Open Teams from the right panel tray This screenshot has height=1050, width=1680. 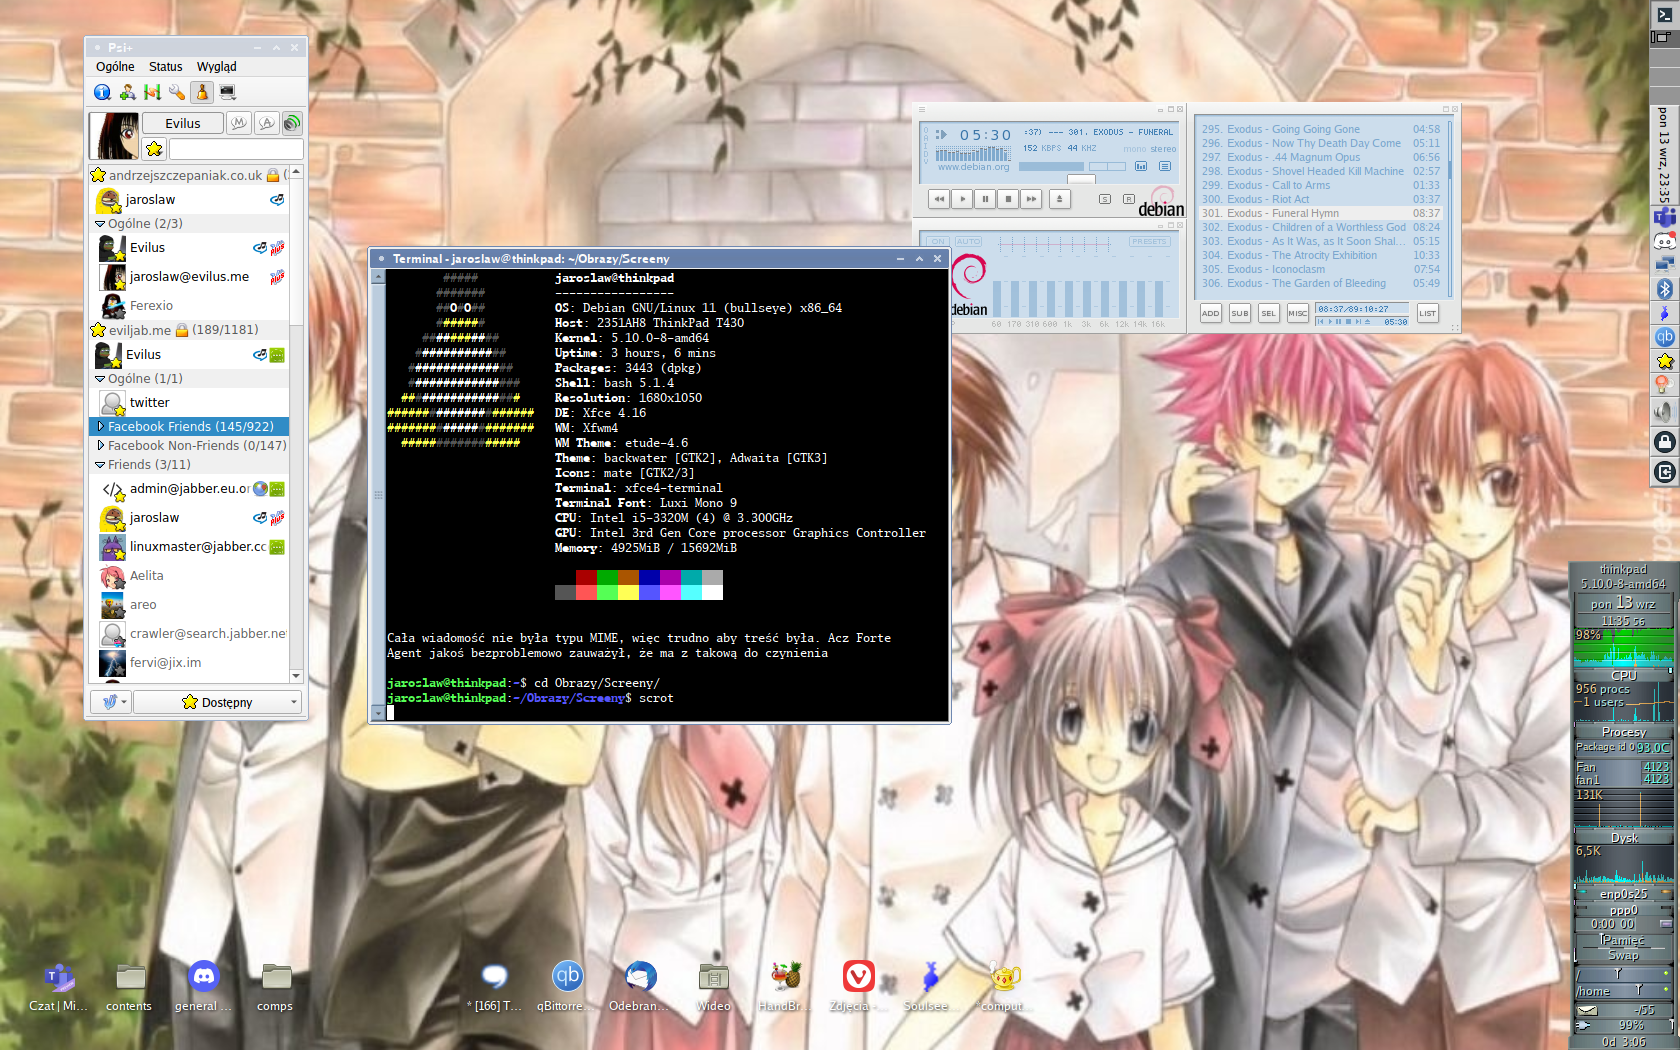[x=1664, y=217]
